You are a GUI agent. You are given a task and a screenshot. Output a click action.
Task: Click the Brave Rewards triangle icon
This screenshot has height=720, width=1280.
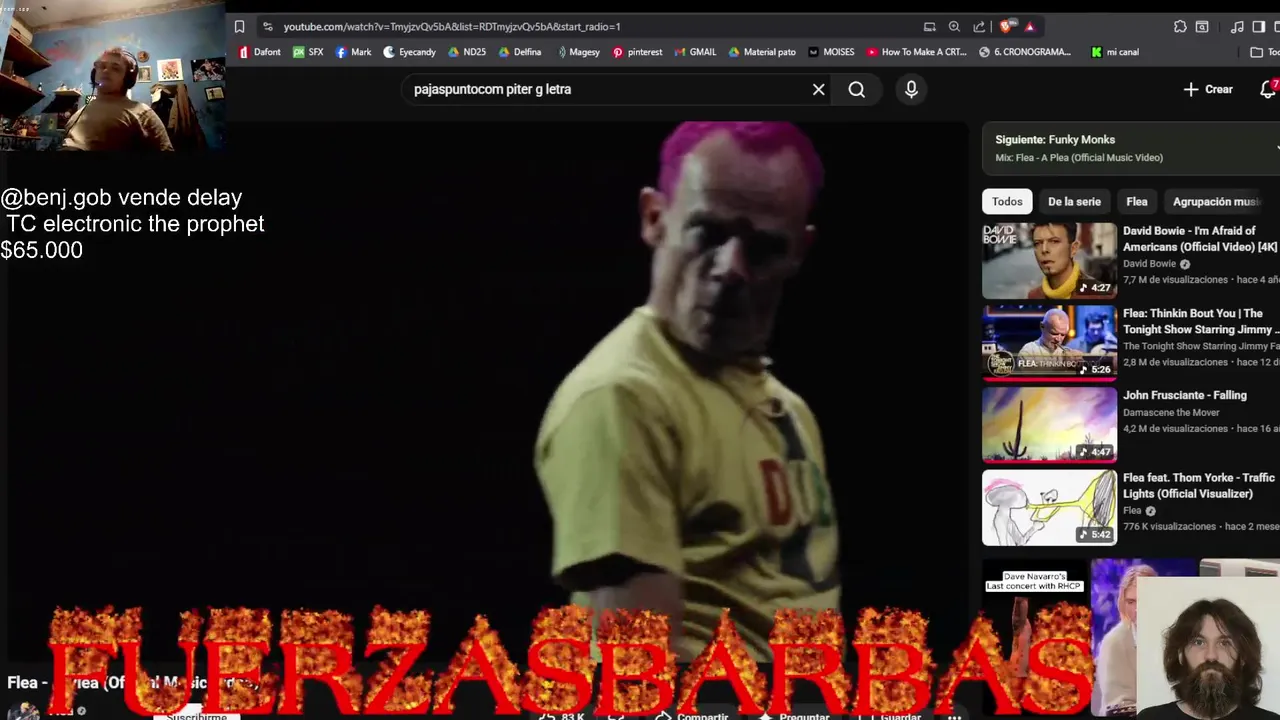(x=1029, y=27)
